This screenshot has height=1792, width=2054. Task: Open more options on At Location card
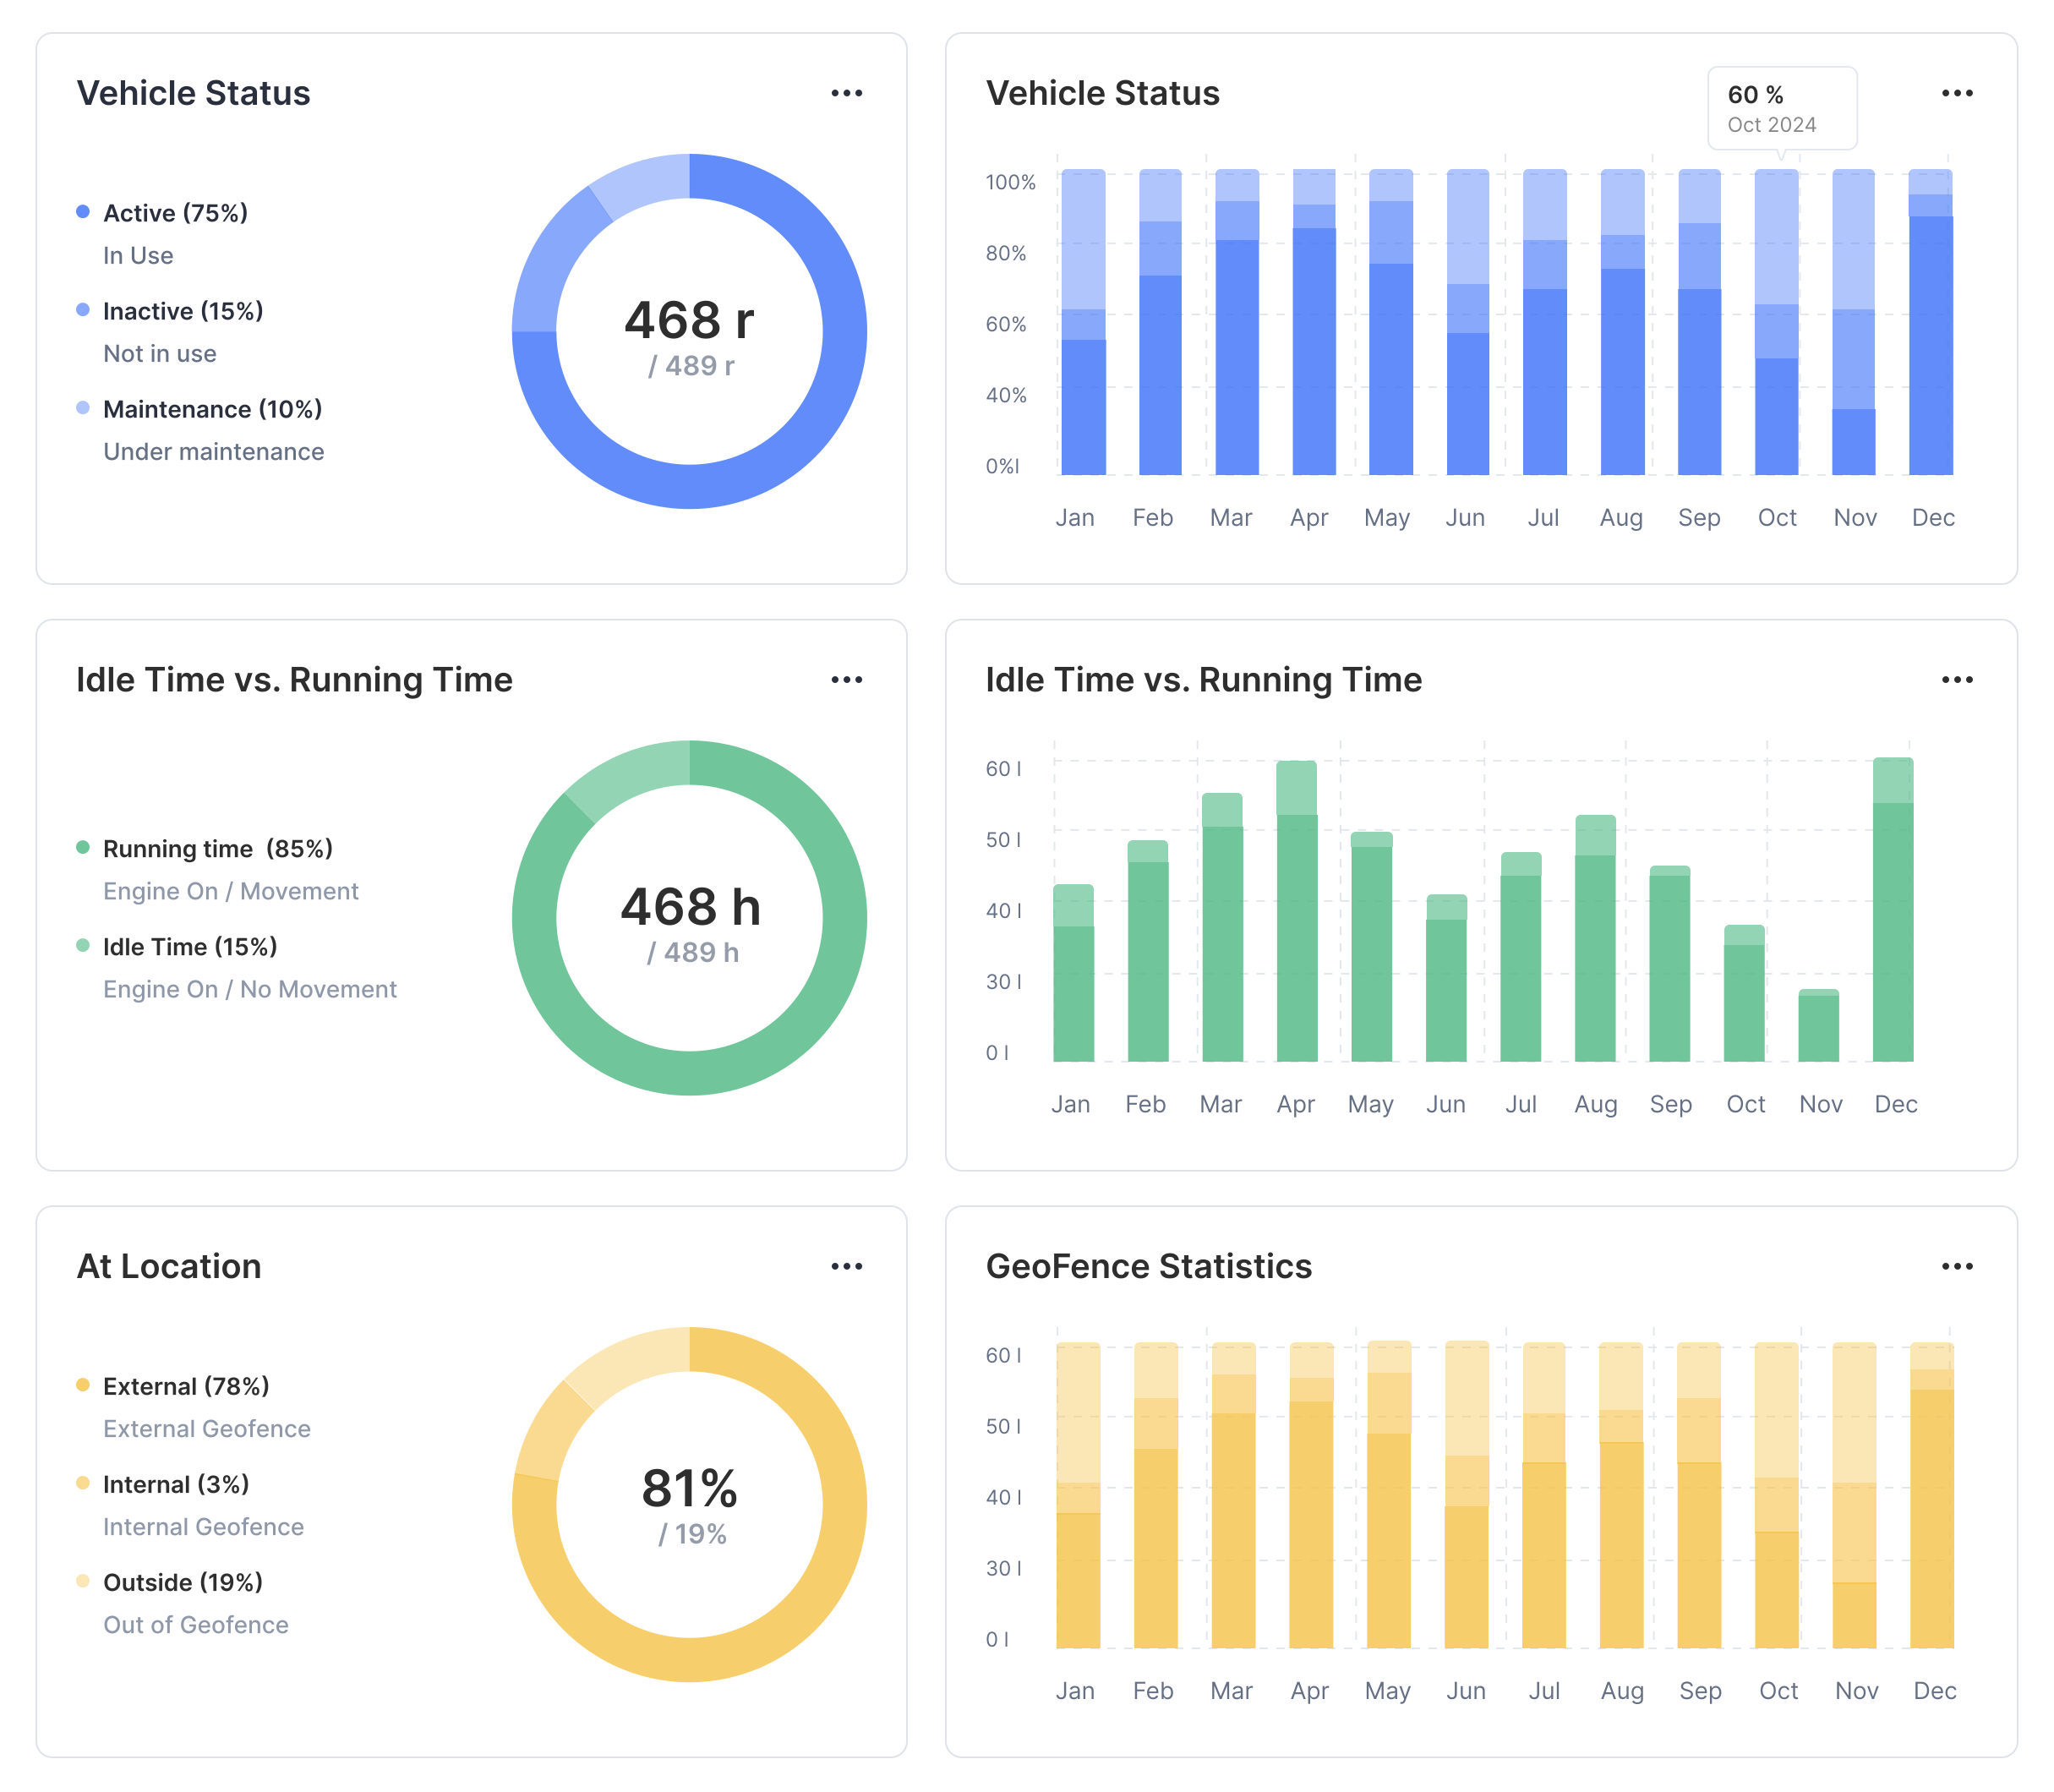tap(846, 1266)
